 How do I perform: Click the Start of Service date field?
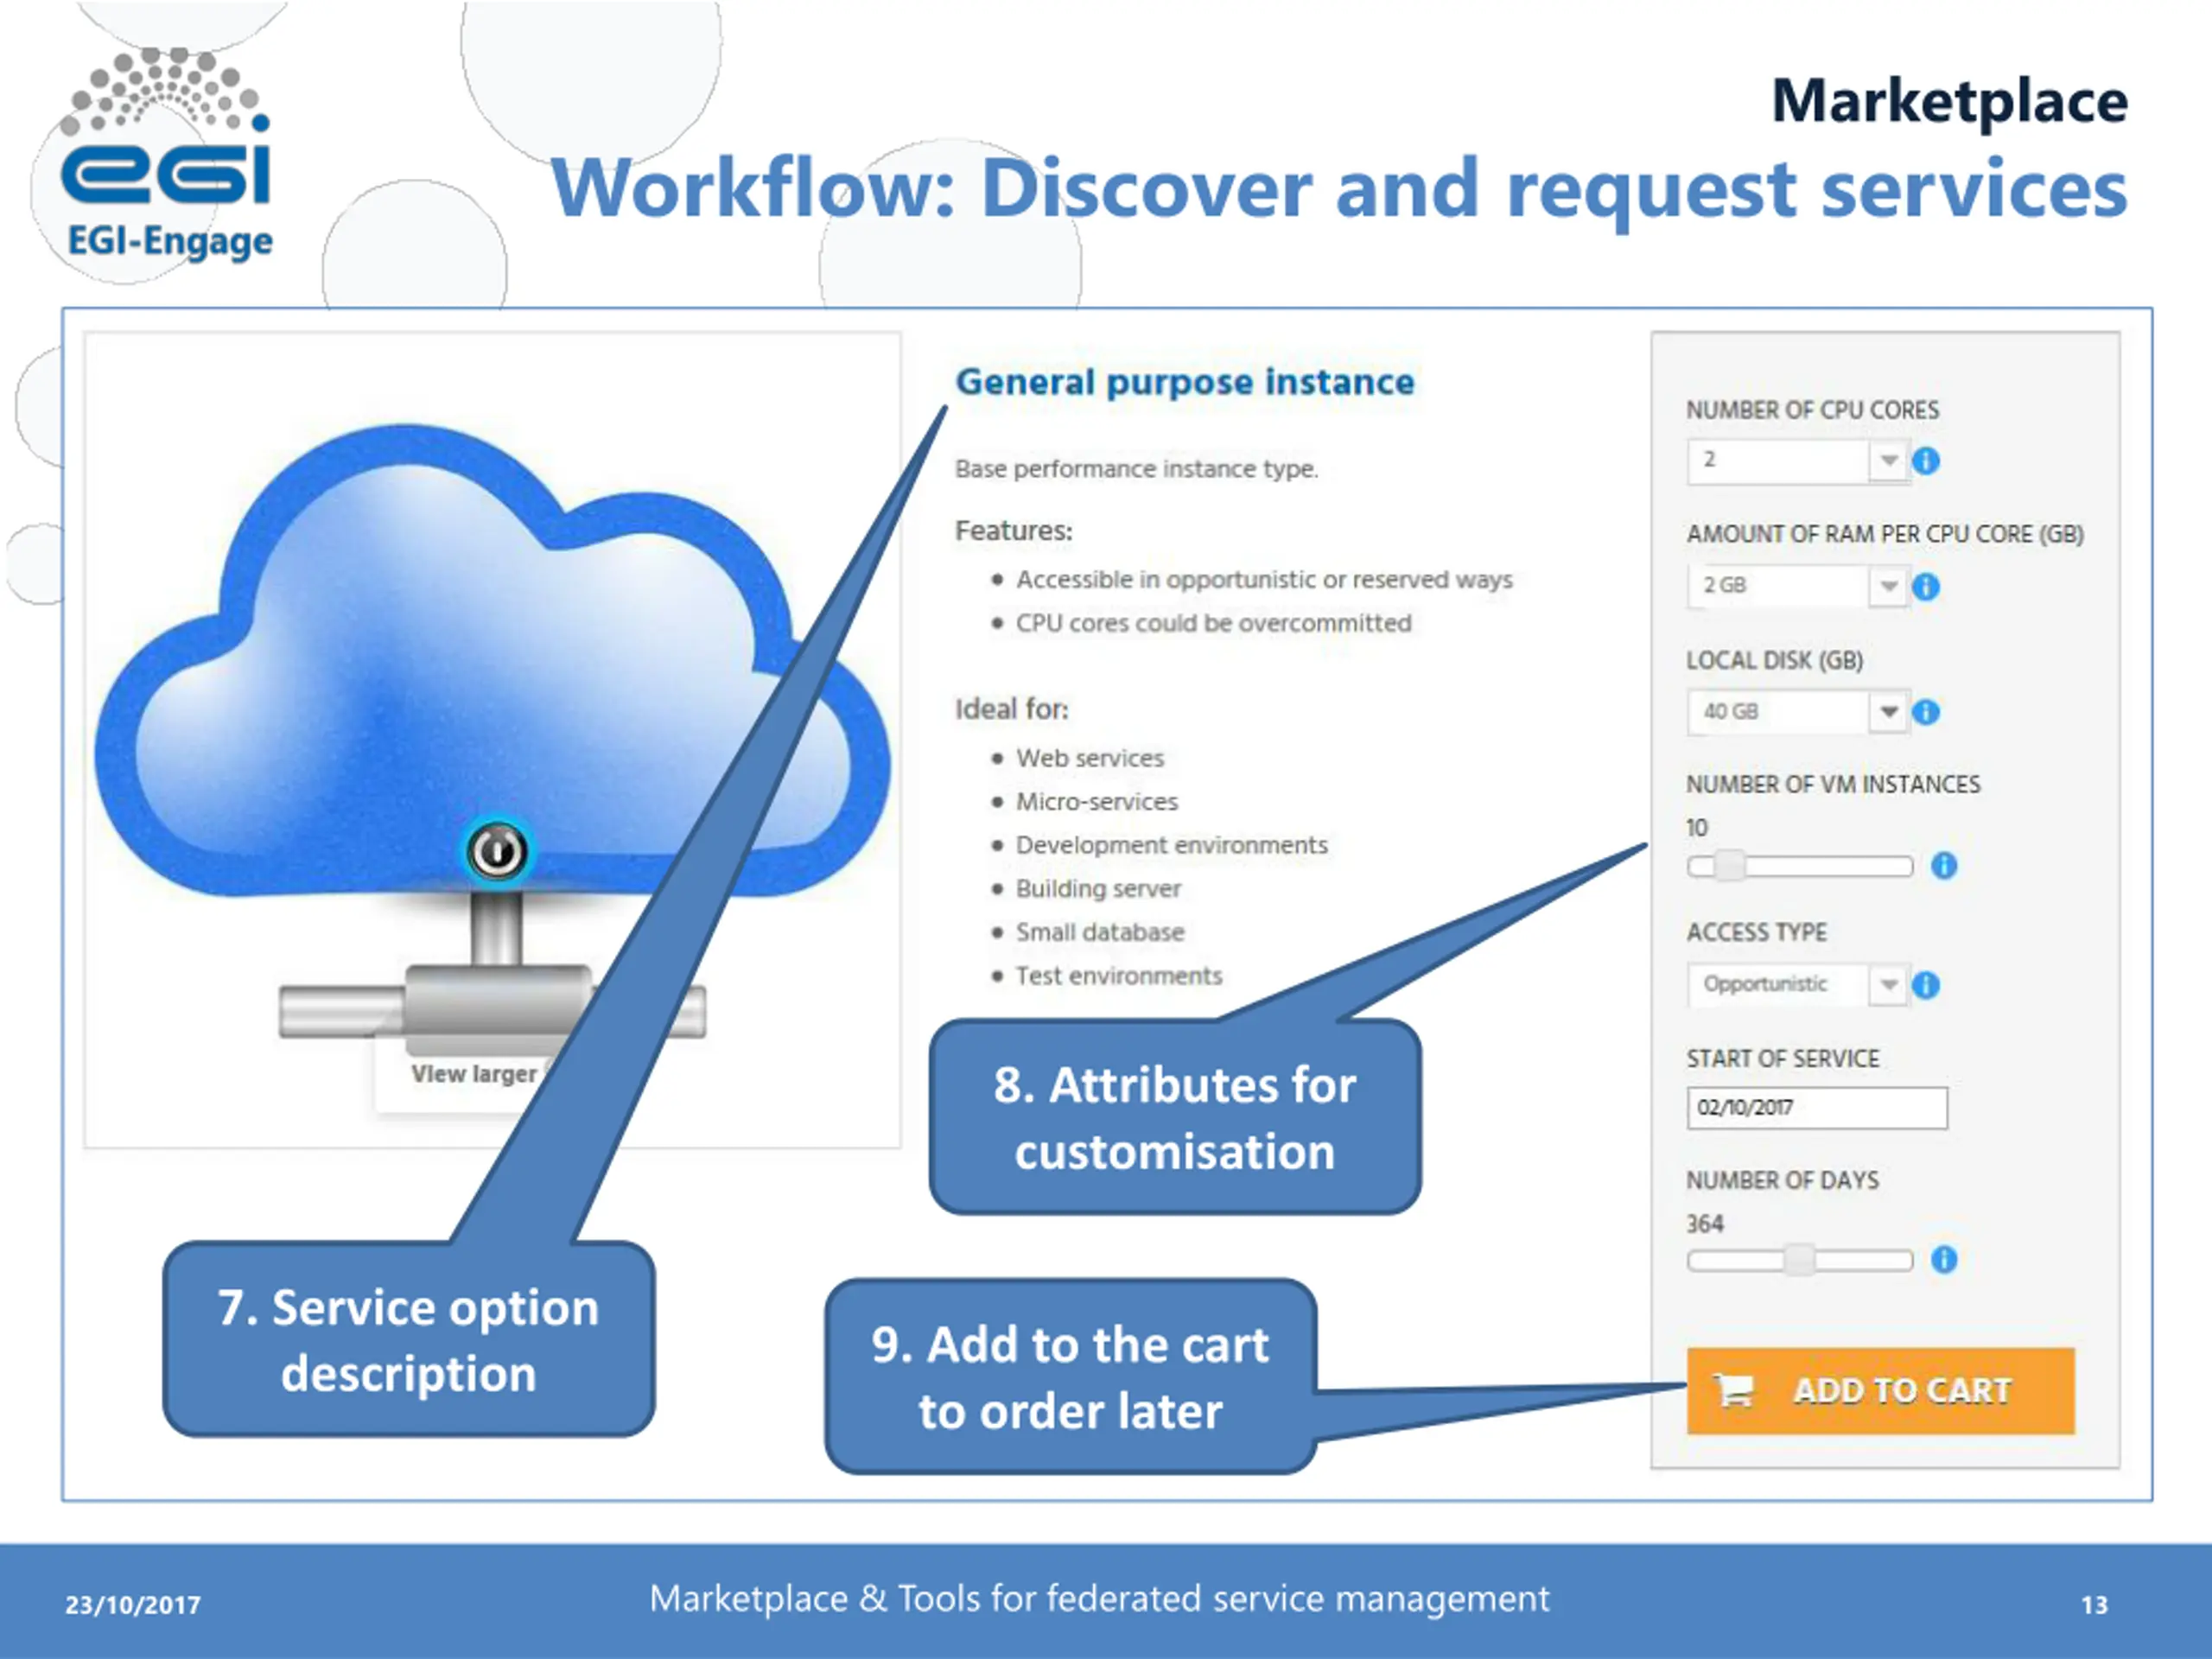[x=1817, y=1108]
